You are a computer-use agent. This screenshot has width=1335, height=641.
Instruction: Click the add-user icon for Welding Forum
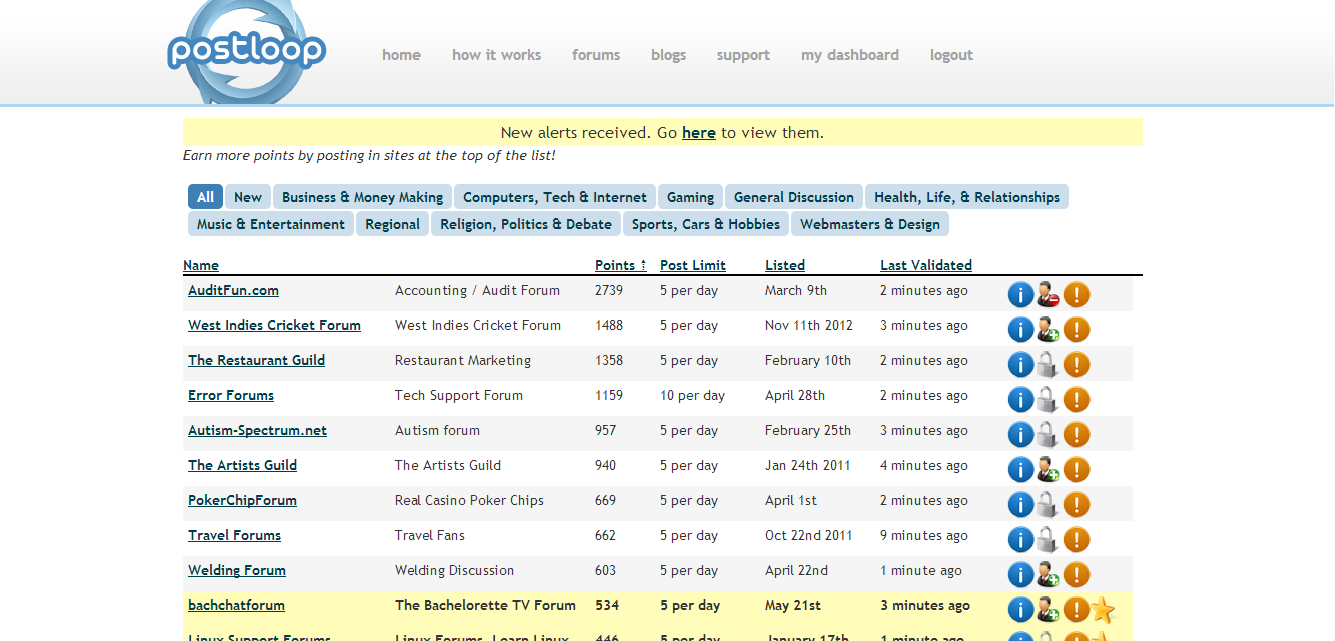tap(1048, 574)
